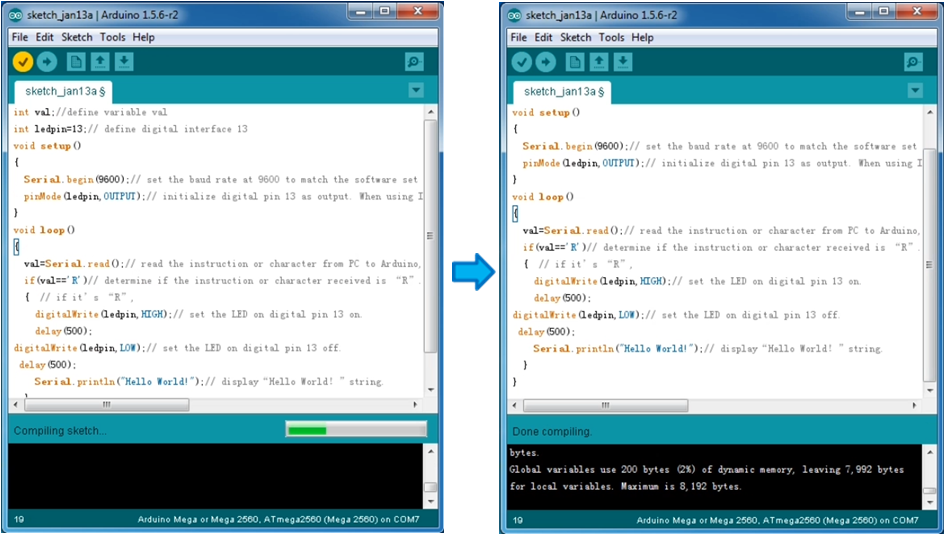
Task: Click Arduino logo in right window title bar
Action: [x=514, y=15]
